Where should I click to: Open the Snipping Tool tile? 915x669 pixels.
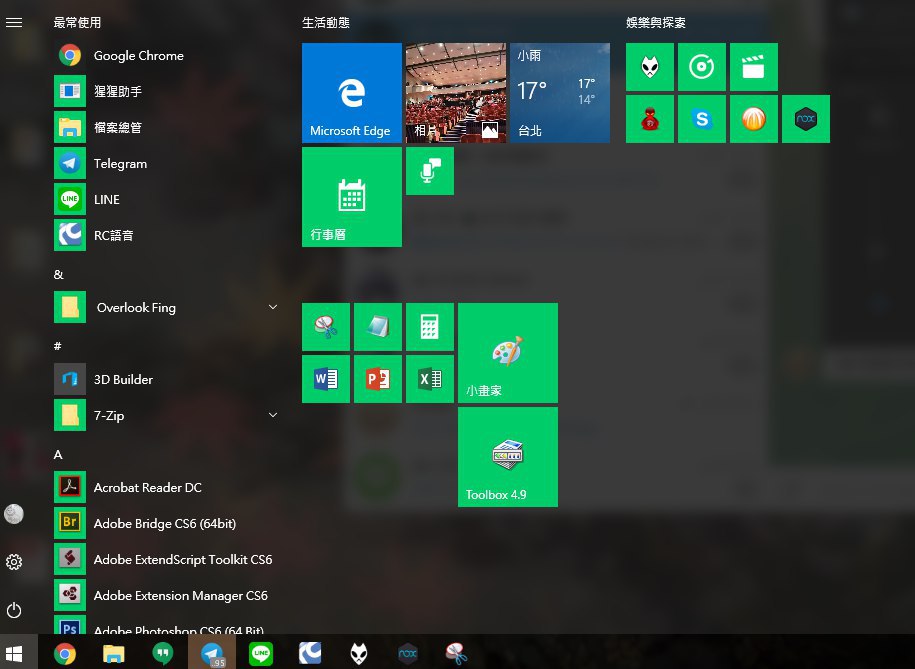pos(326,327)
